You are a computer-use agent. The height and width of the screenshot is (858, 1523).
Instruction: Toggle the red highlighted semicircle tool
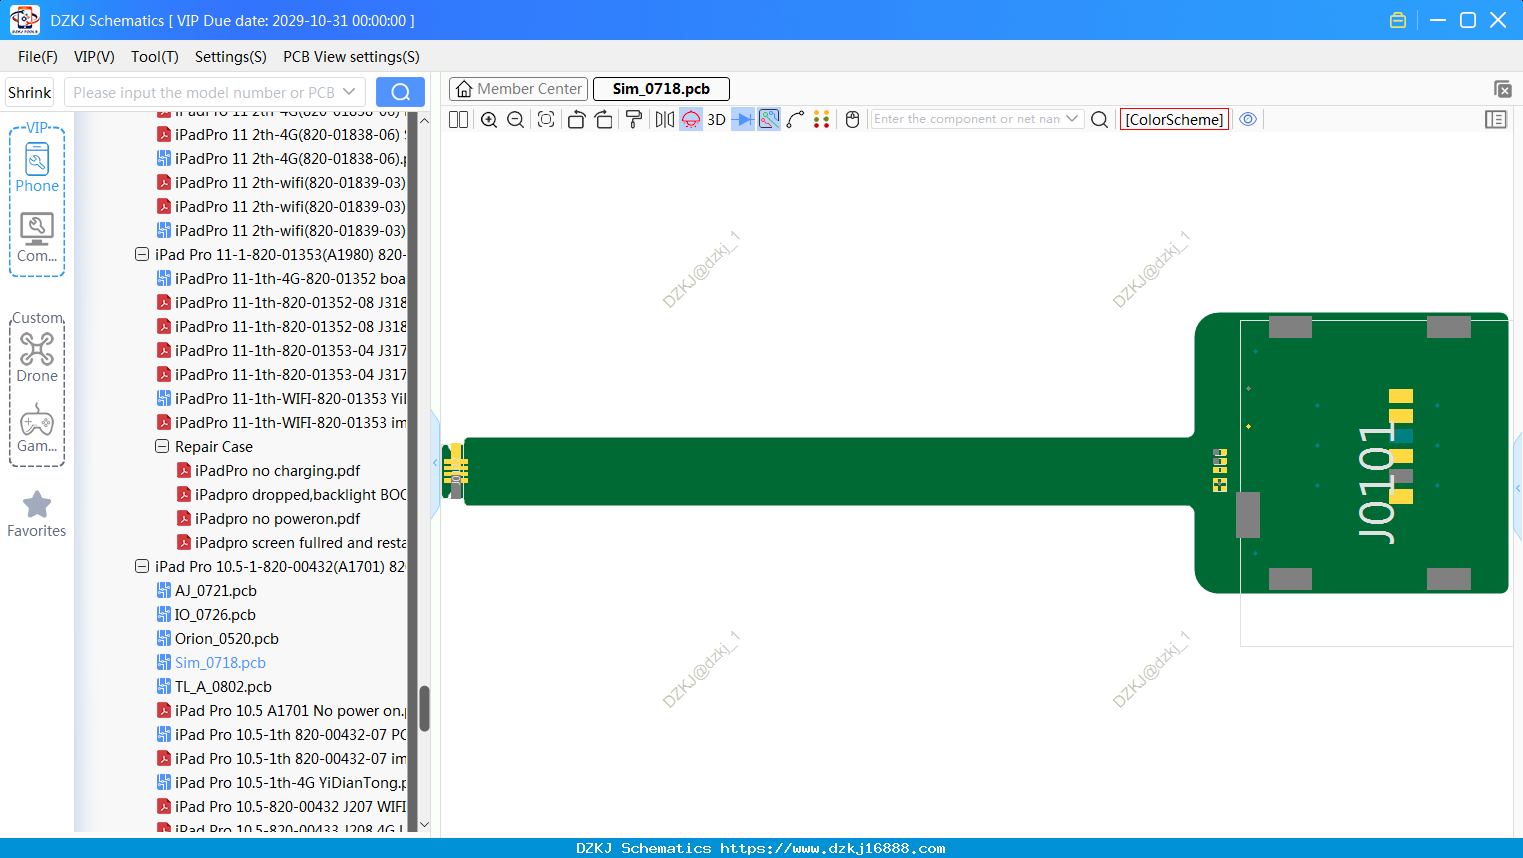click(x=691, y=119)
